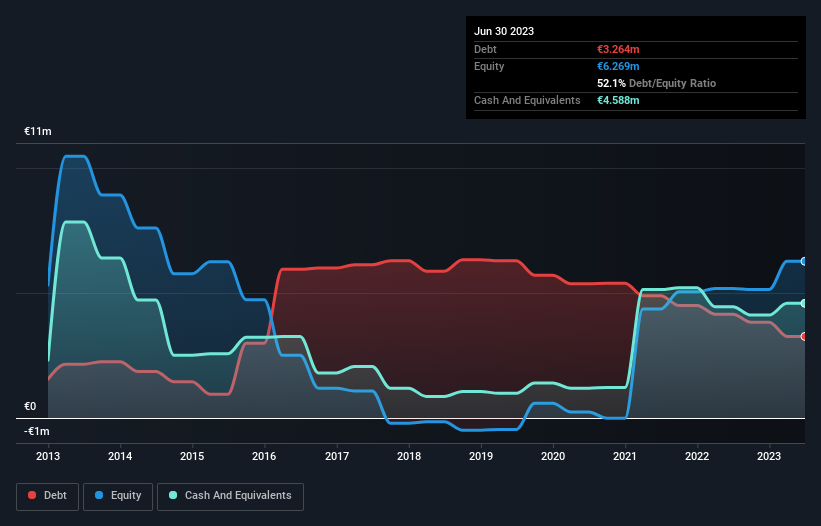This screenshot has width=821, height=526.
Task: Click the €11m y-axis label
Action: tap(38, 131)
